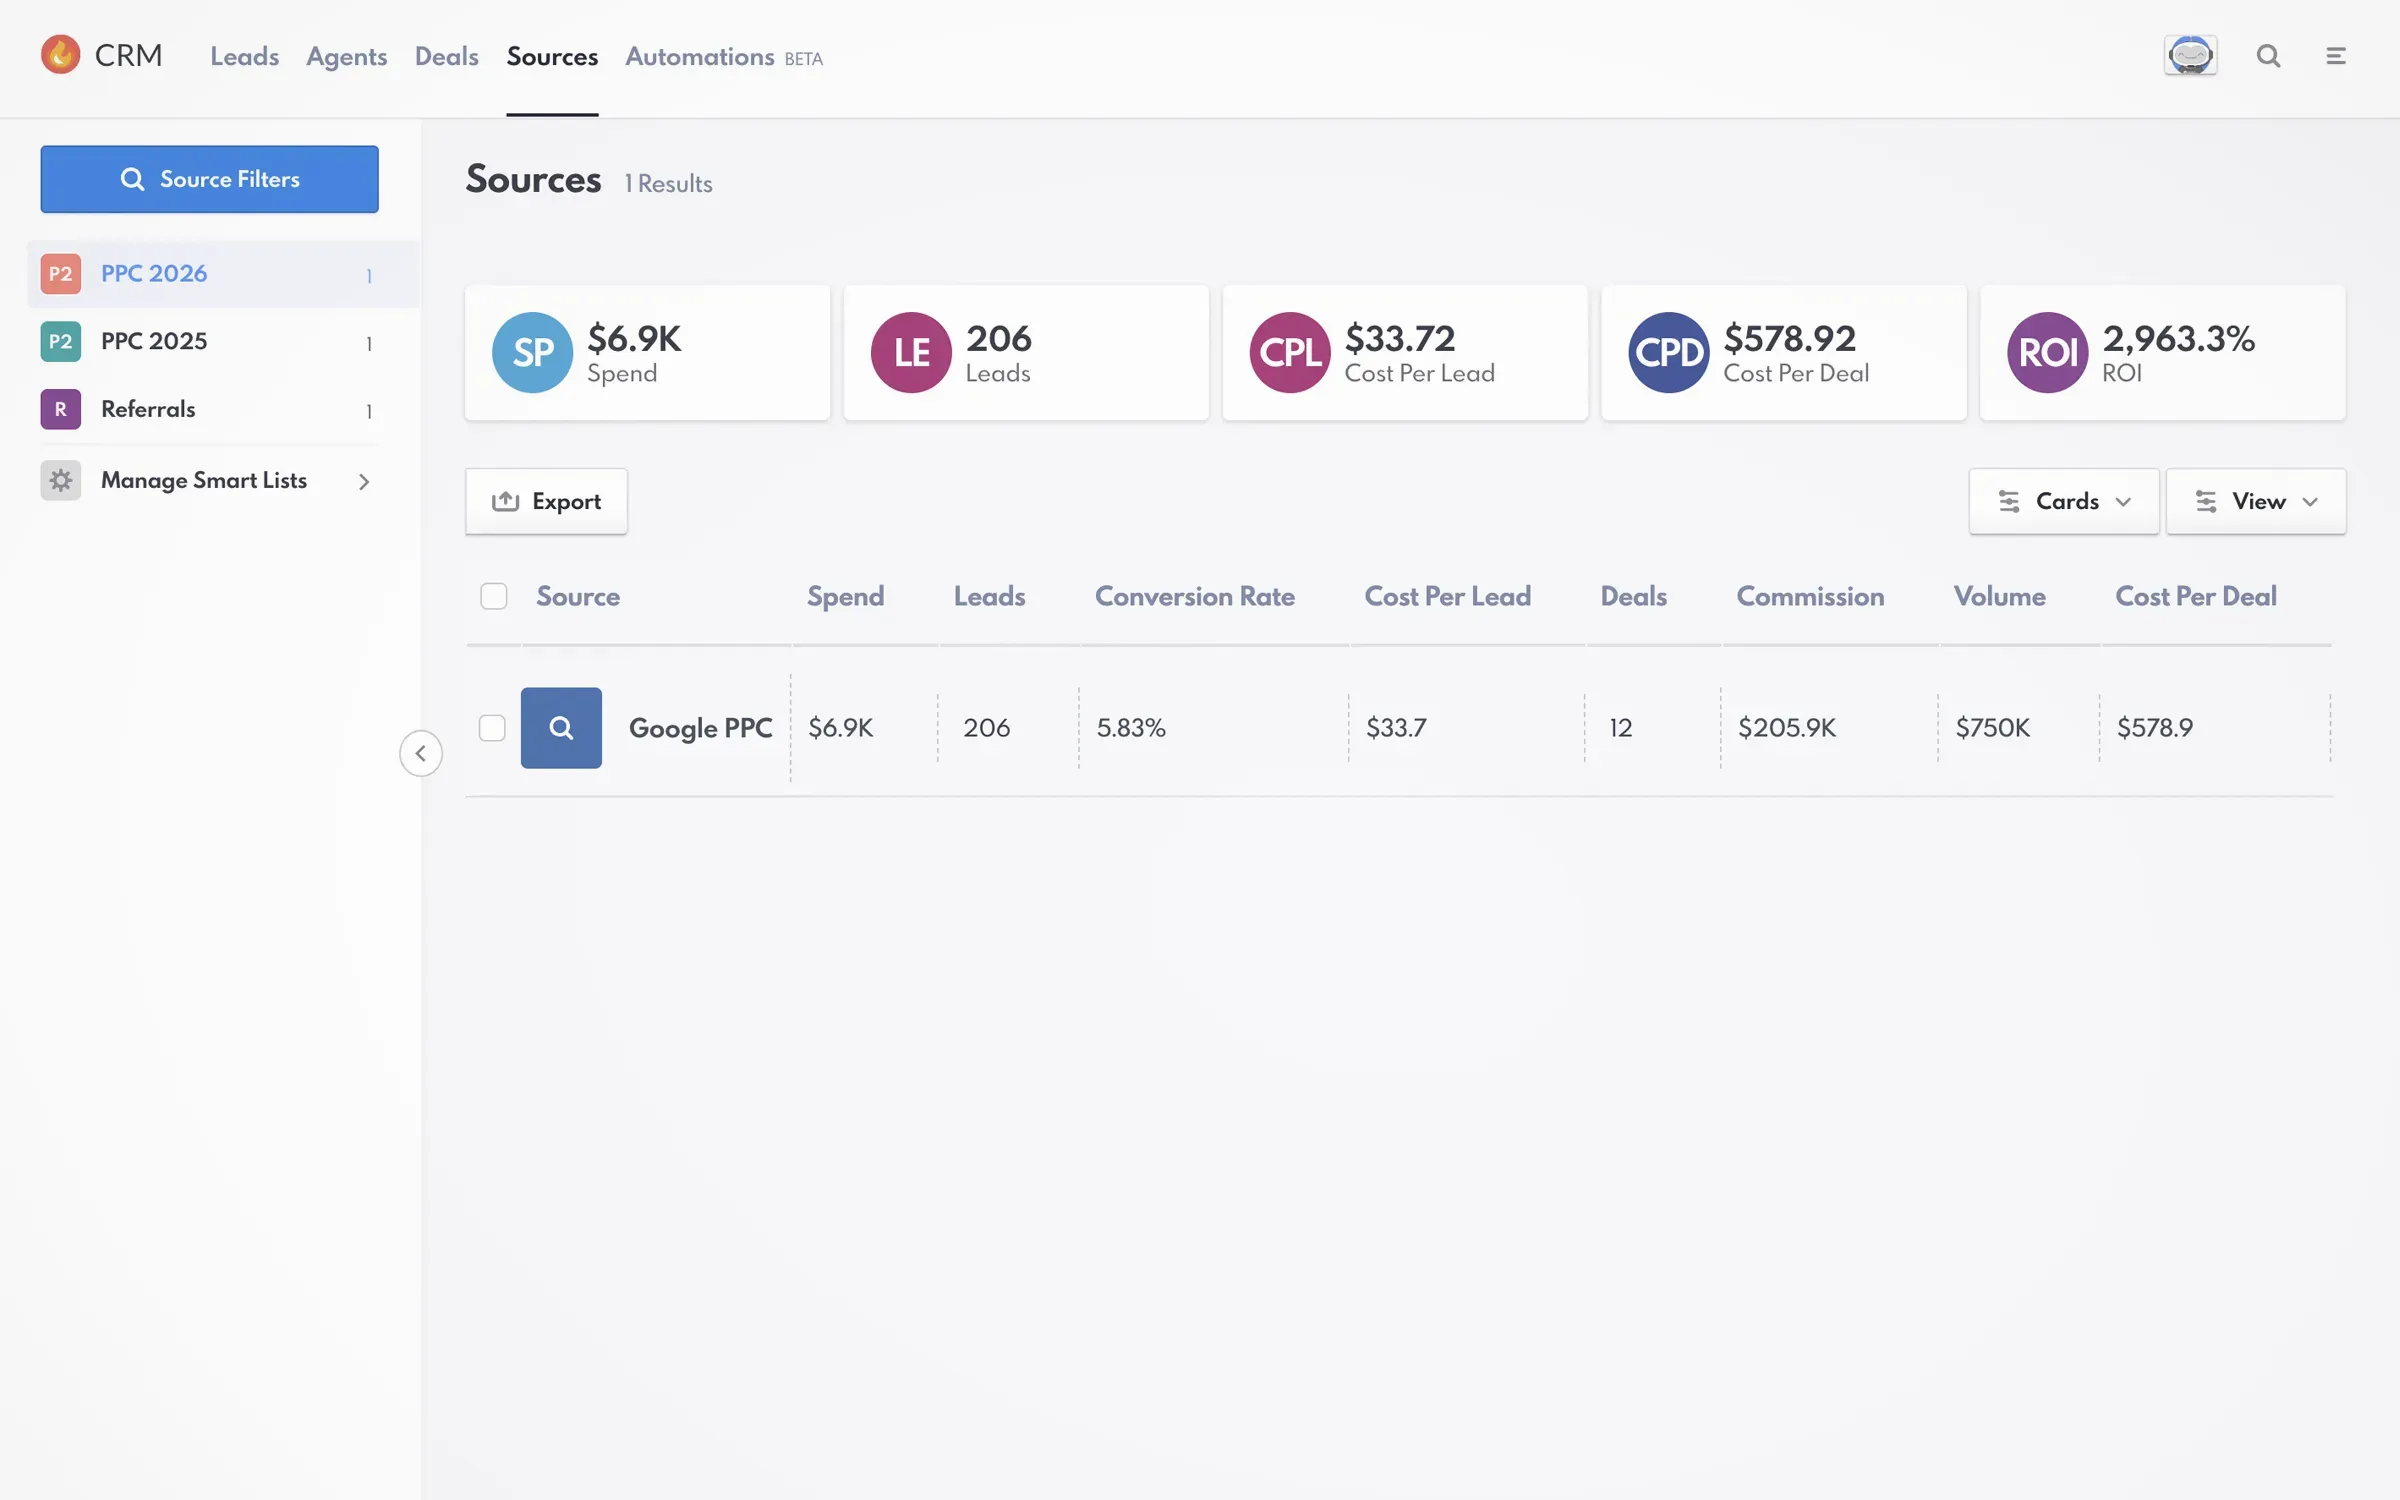The height and width of the screenshot is (1500, 2400).
Task: Sort by the Conversion Rate column header
Action: 1195,596
